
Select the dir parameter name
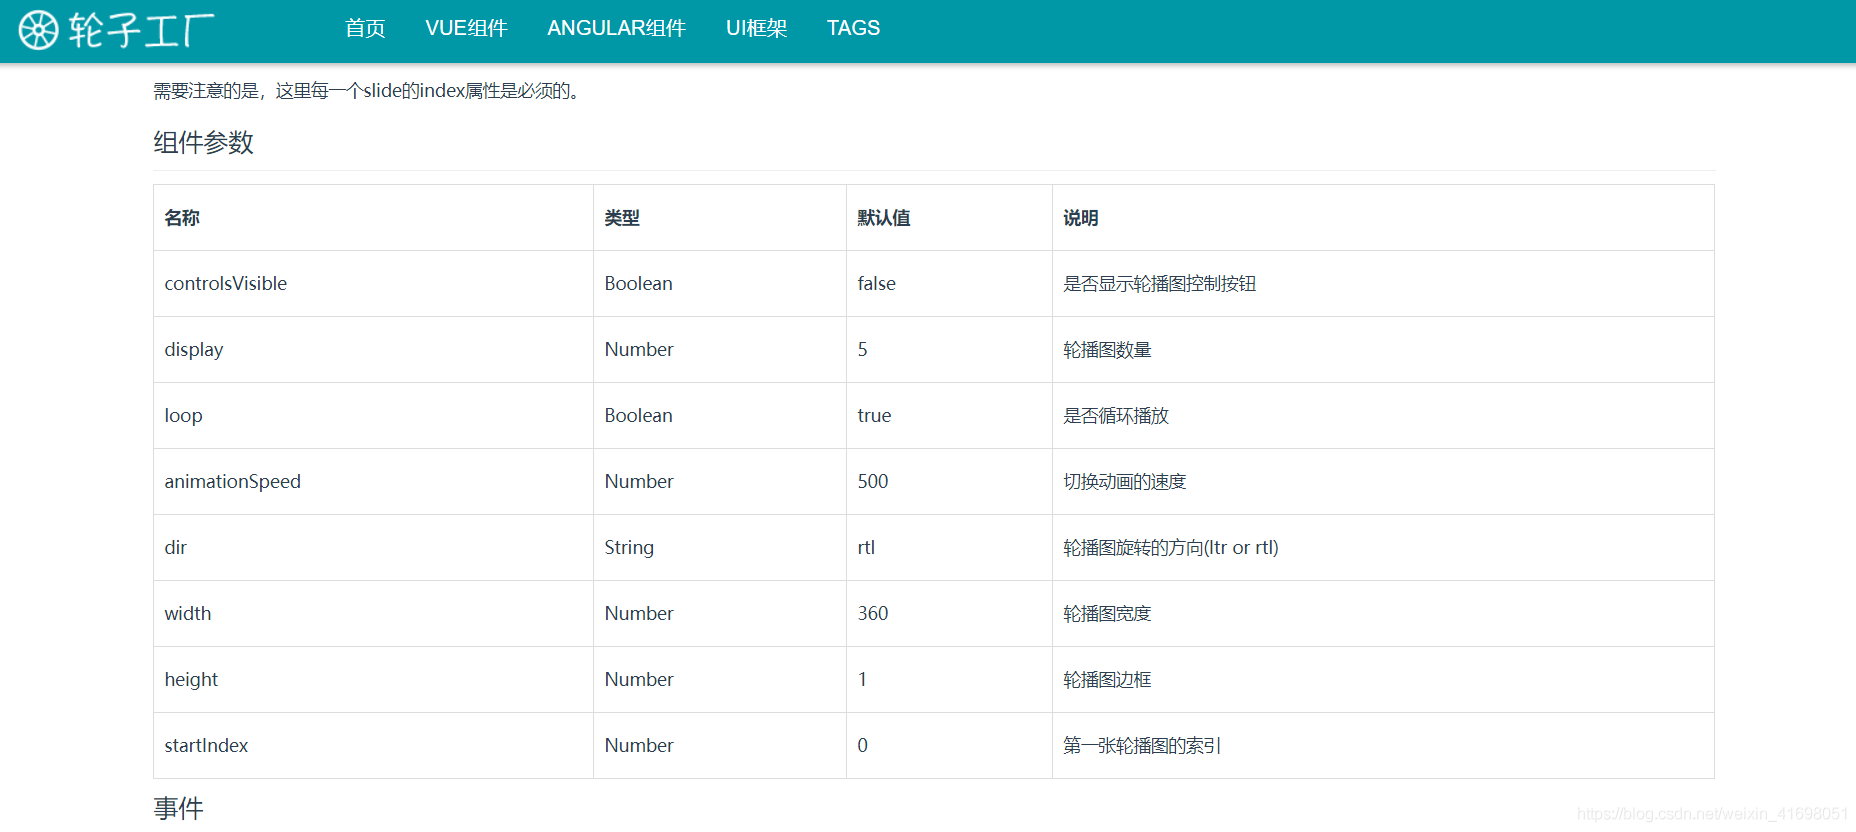(x=175, y=548)
